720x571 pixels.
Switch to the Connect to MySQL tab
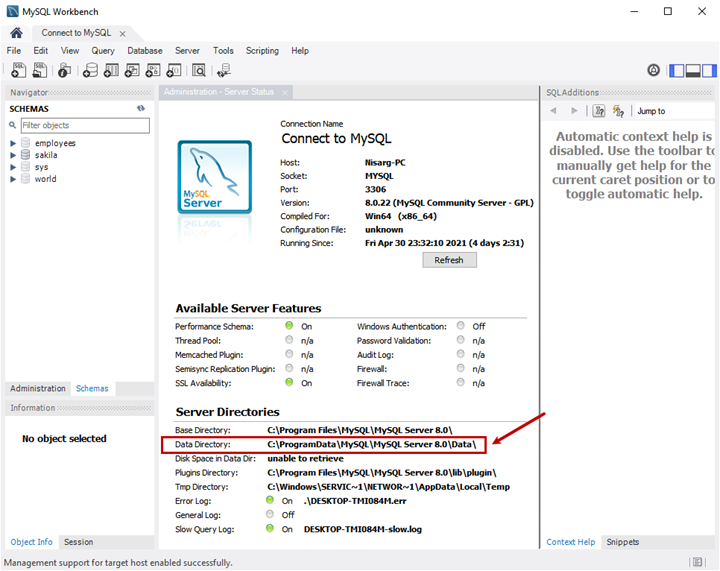click(76, 33)
